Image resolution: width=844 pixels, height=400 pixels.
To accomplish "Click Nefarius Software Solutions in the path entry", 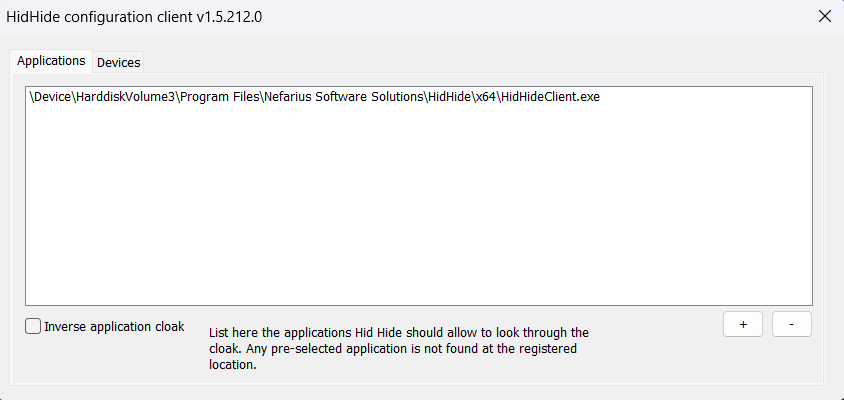I will pyautogui.click(x=342, y=97).
